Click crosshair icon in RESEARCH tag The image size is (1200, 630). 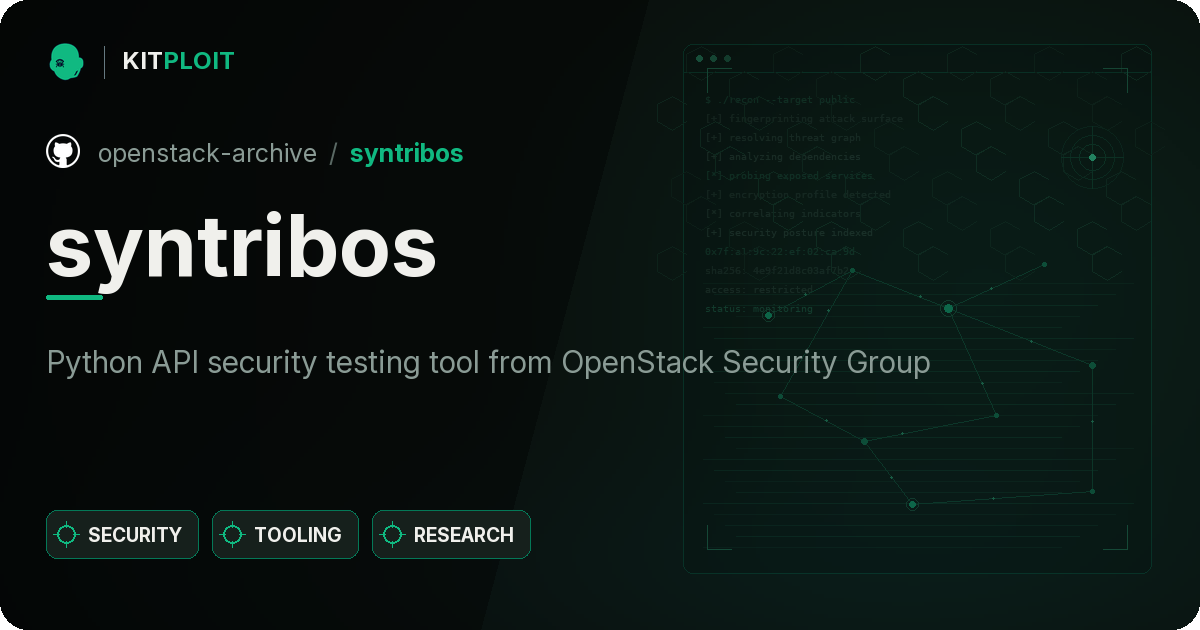(x=393, y=535)
